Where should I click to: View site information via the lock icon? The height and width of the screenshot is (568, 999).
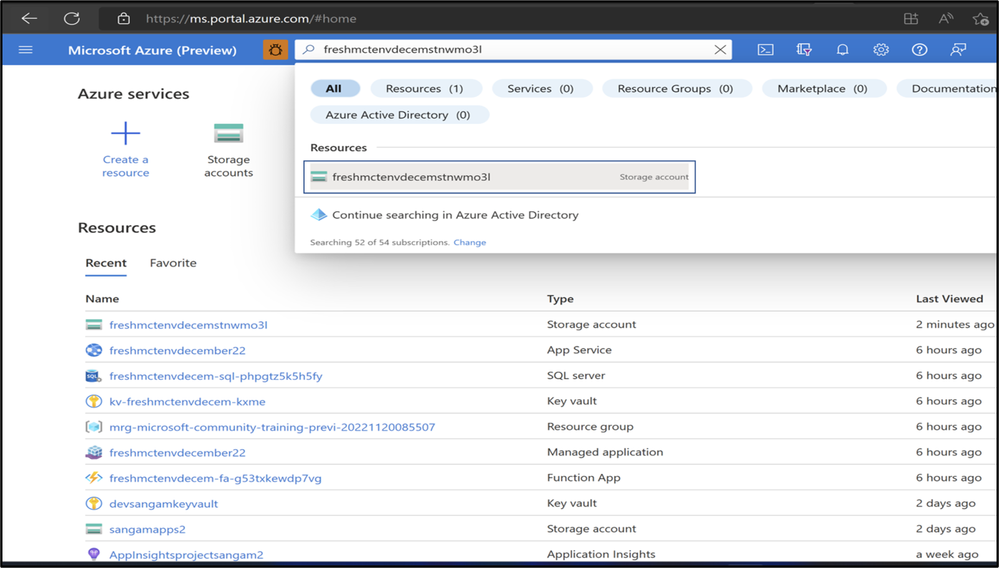(124, 18)
